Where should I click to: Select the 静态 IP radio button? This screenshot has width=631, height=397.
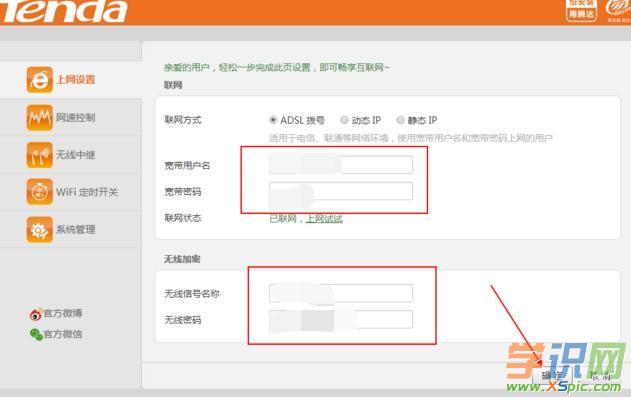pos(400,120)
